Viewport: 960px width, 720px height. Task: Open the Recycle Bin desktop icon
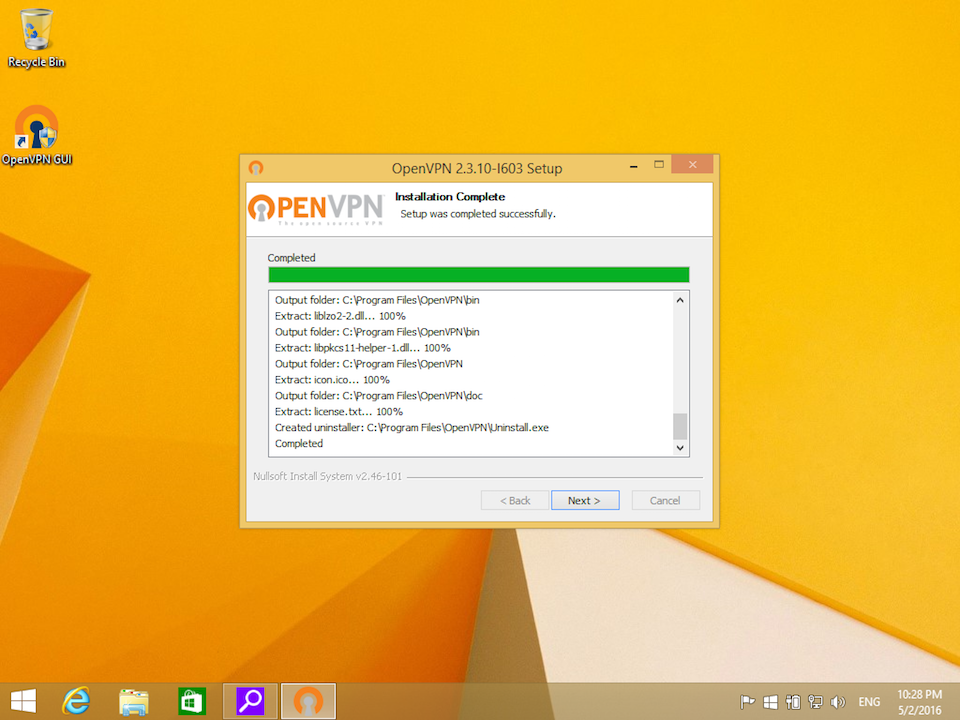[x=36, y=38]
